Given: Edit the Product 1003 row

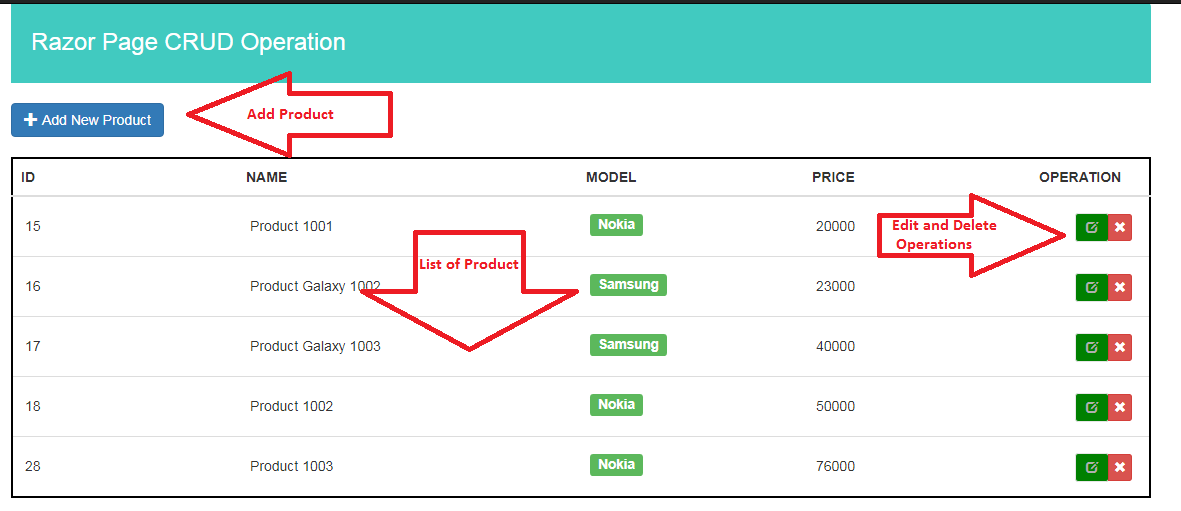Looking at the screenshot, I should pos(1091,467).
